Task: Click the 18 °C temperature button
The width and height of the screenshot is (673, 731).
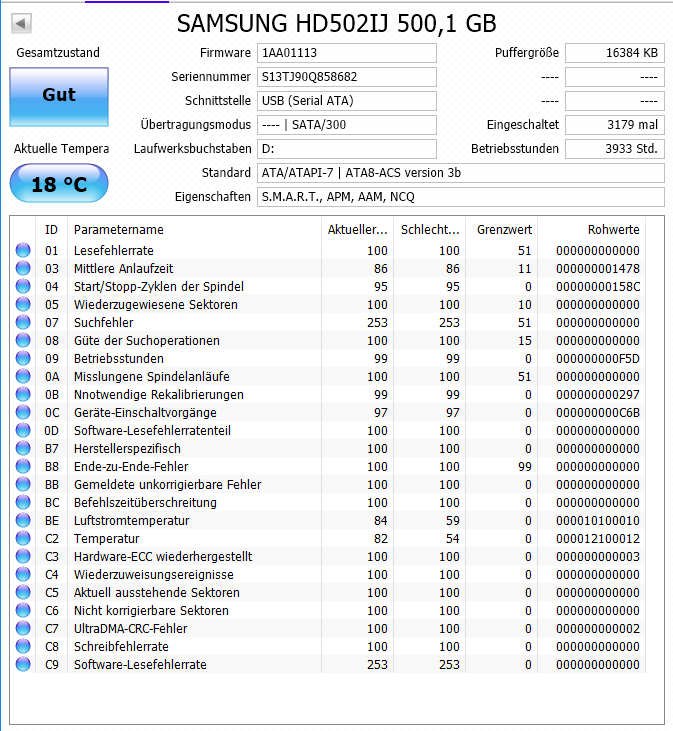Action: pyautogui.click(x=59, y=183)
